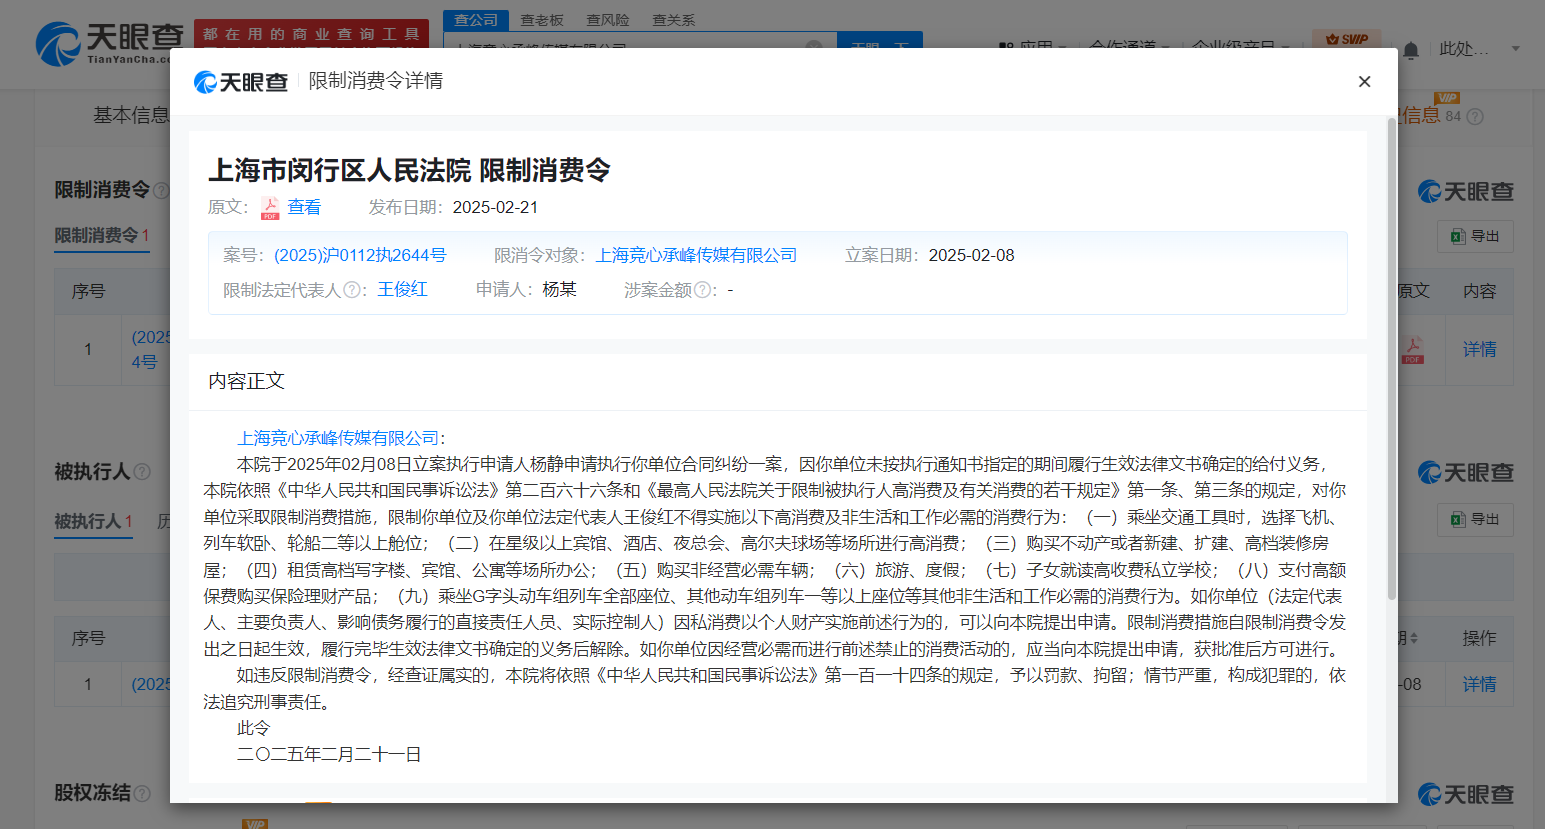Open the SVIP membership badge
The width and height of the screenshot is (1545, 829).
[1346, 39]
